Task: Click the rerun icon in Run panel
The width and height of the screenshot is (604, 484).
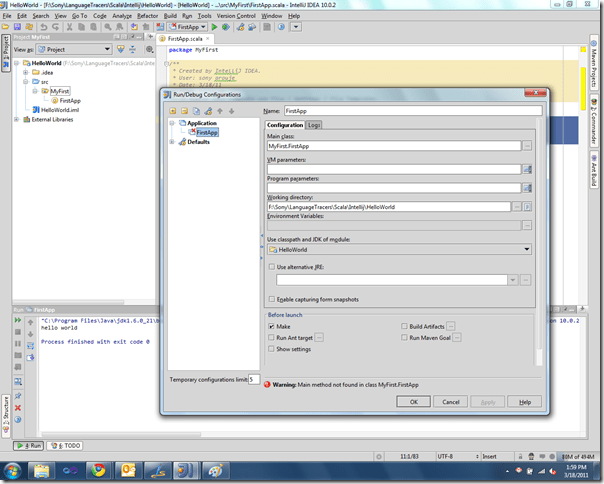Action: [17, 320]
